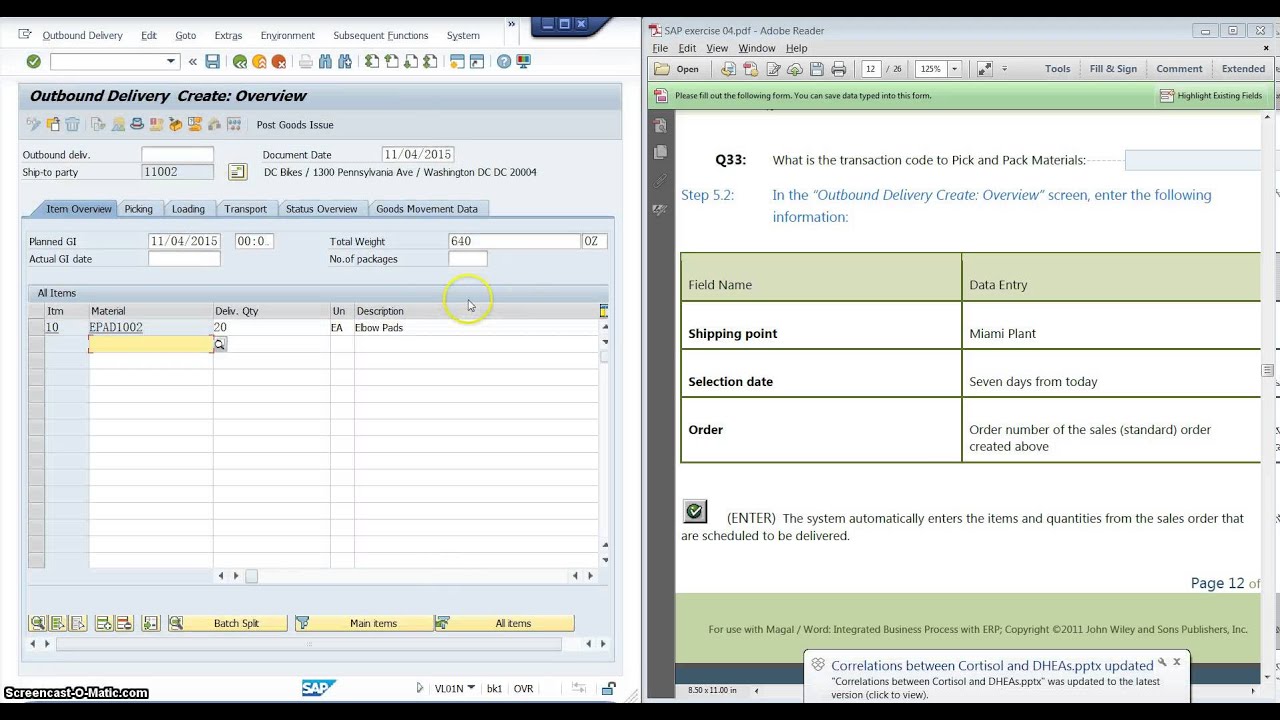Image resolution: width=1280 pixels, height=720 pixels.
Task: Click the SAP Find binoculars icon
Action: (x=326, y=62)
